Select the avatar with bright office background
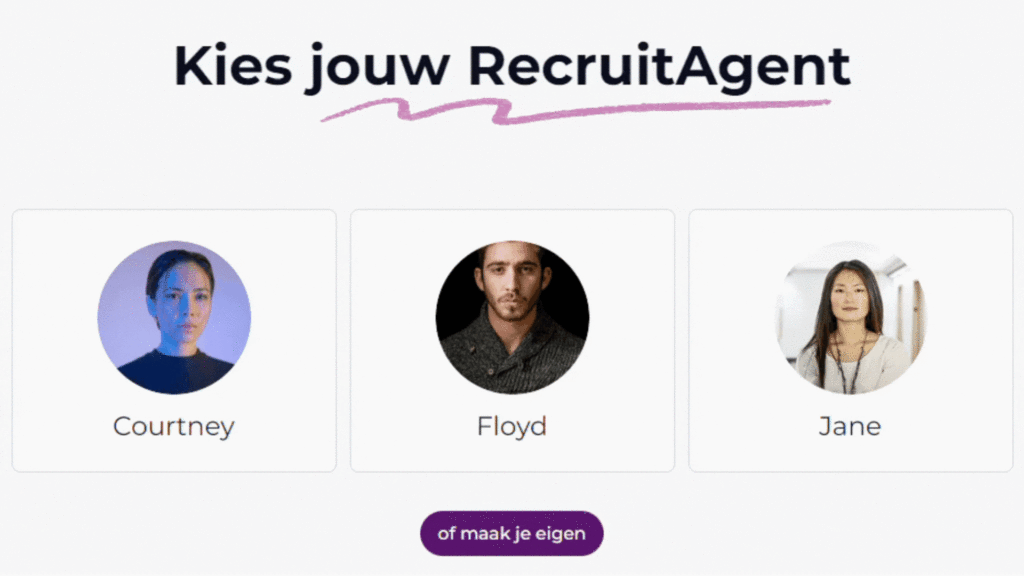Screen dimensions: 1024x576 (x=850, y=317)
